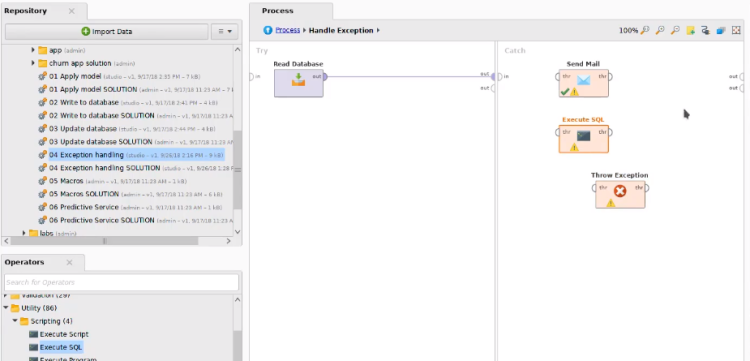Viewport: 750px width, 361px height.
Task: Select the Send Mail operator
Action: click(584, 83)
